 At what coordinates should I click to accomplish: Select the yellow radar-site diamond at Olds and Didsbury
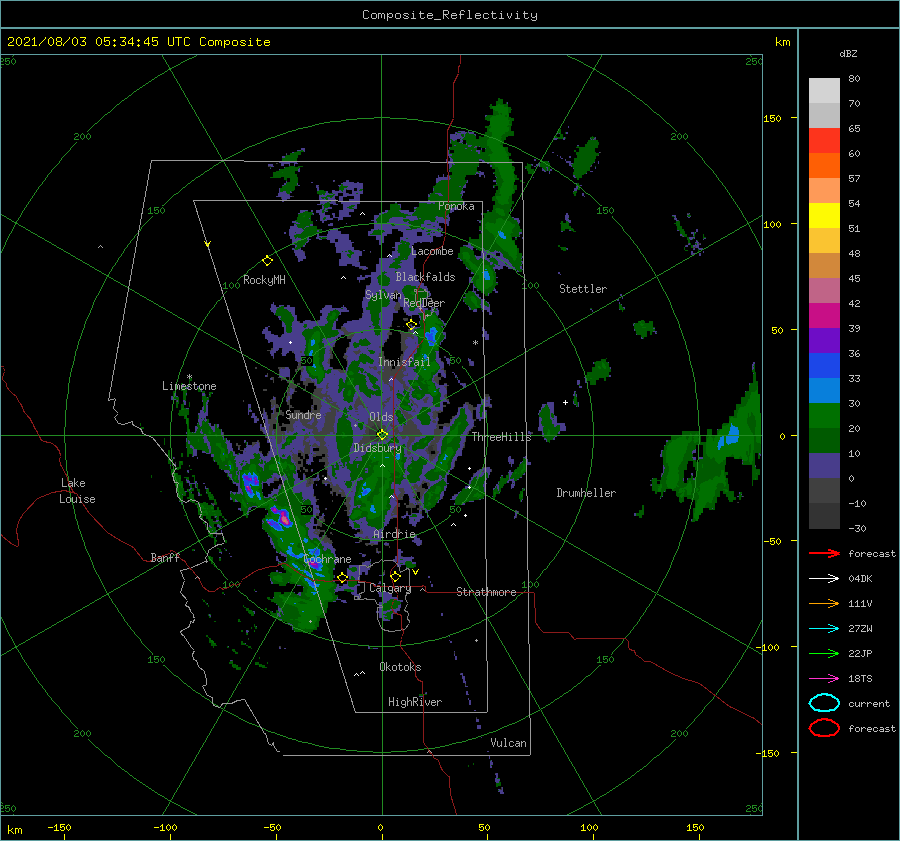pyautogui.click(x=382, y=435)
